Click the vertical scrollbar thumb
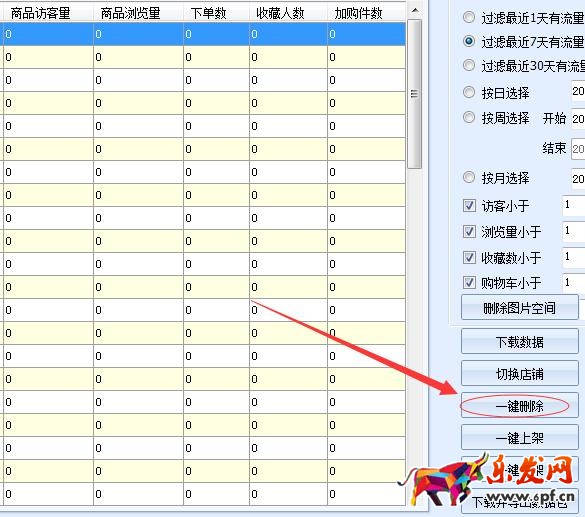This screenshot has height=517, width=585. click(x=414, y=94)
